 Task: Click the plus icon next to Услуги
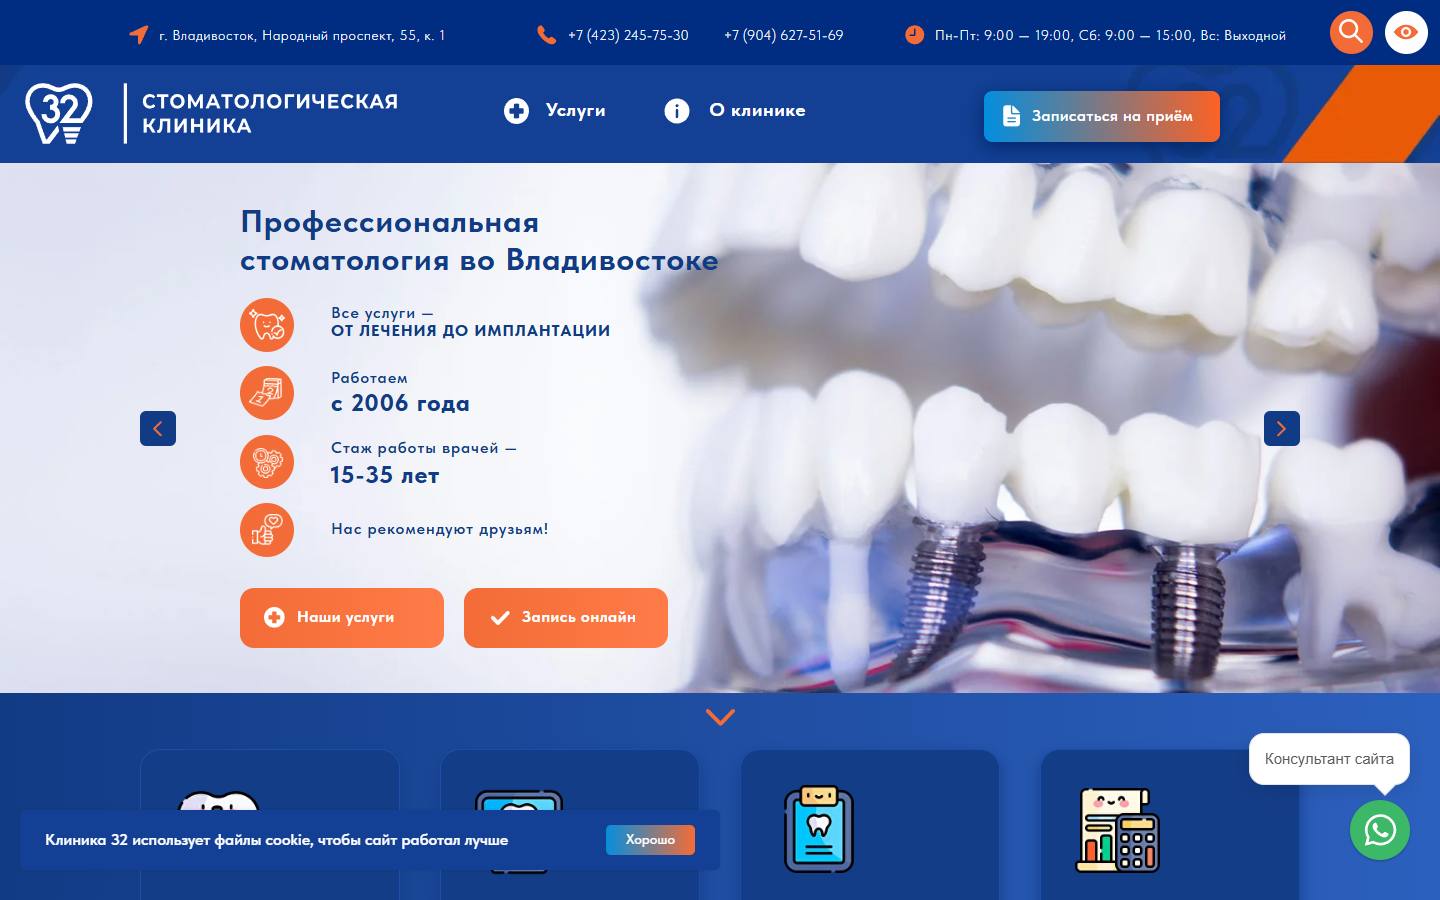click(516, 111)
